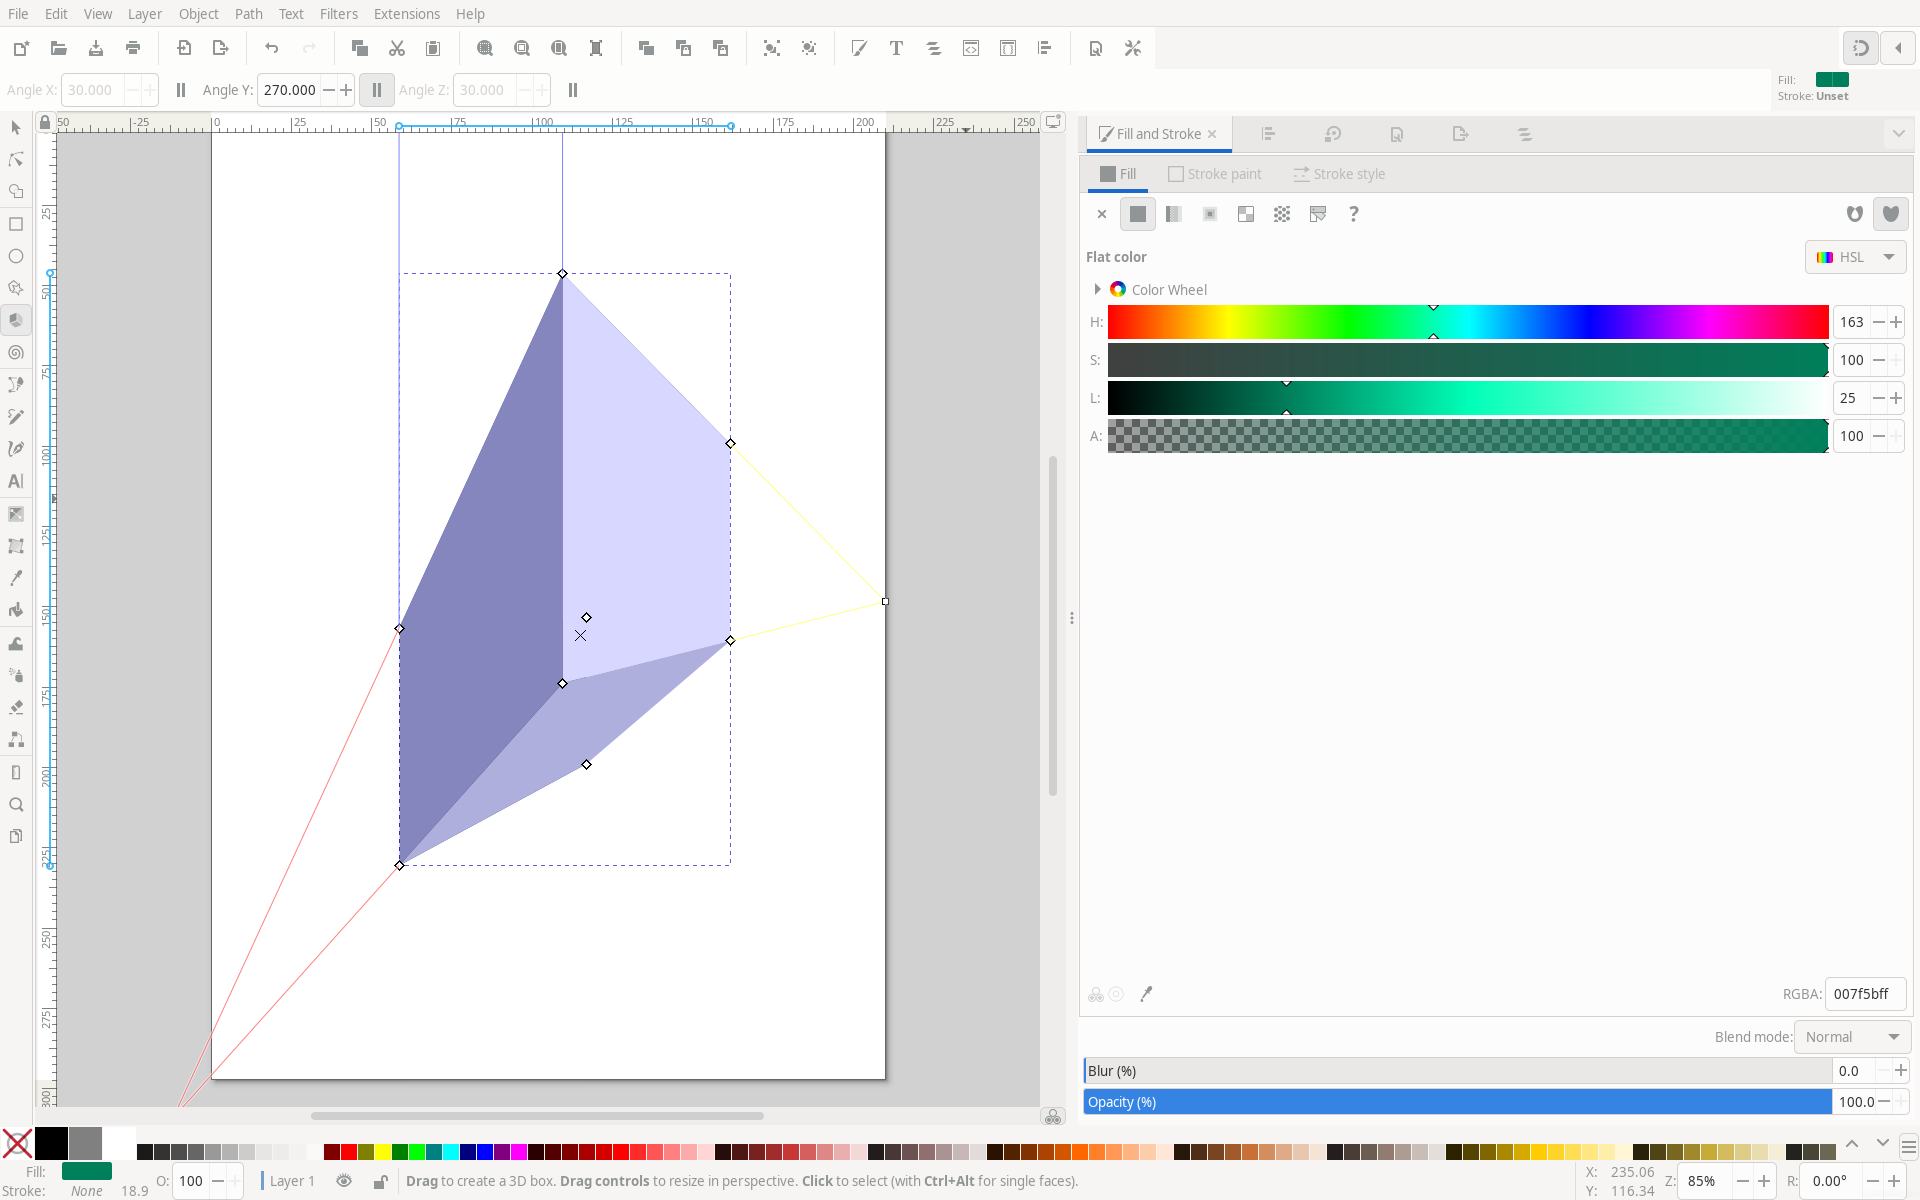
Task: Select the flat color fill button
Action: 1138,214
